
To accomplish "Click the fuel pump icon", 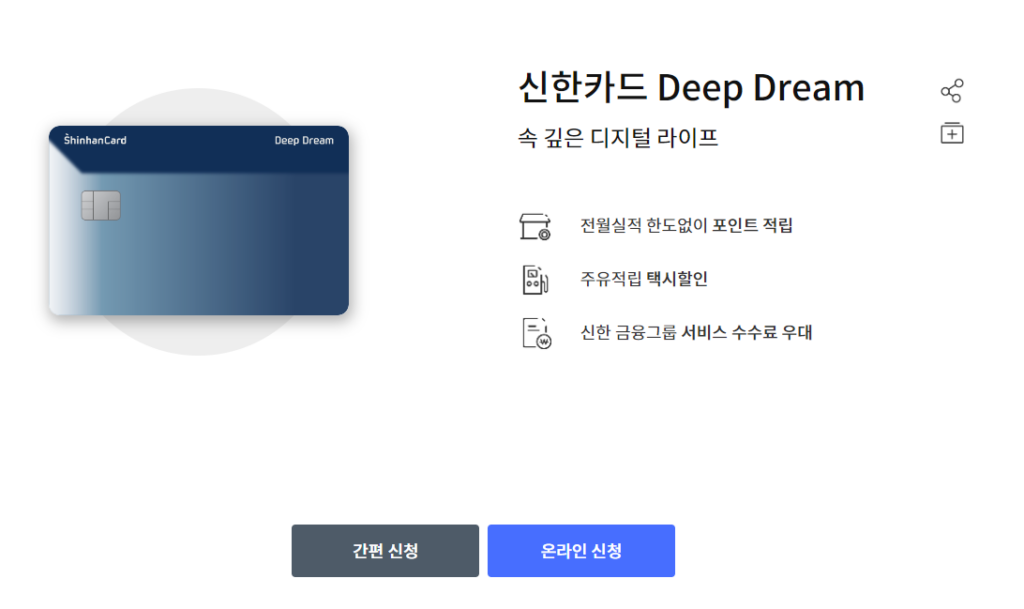I will [535, 279].
